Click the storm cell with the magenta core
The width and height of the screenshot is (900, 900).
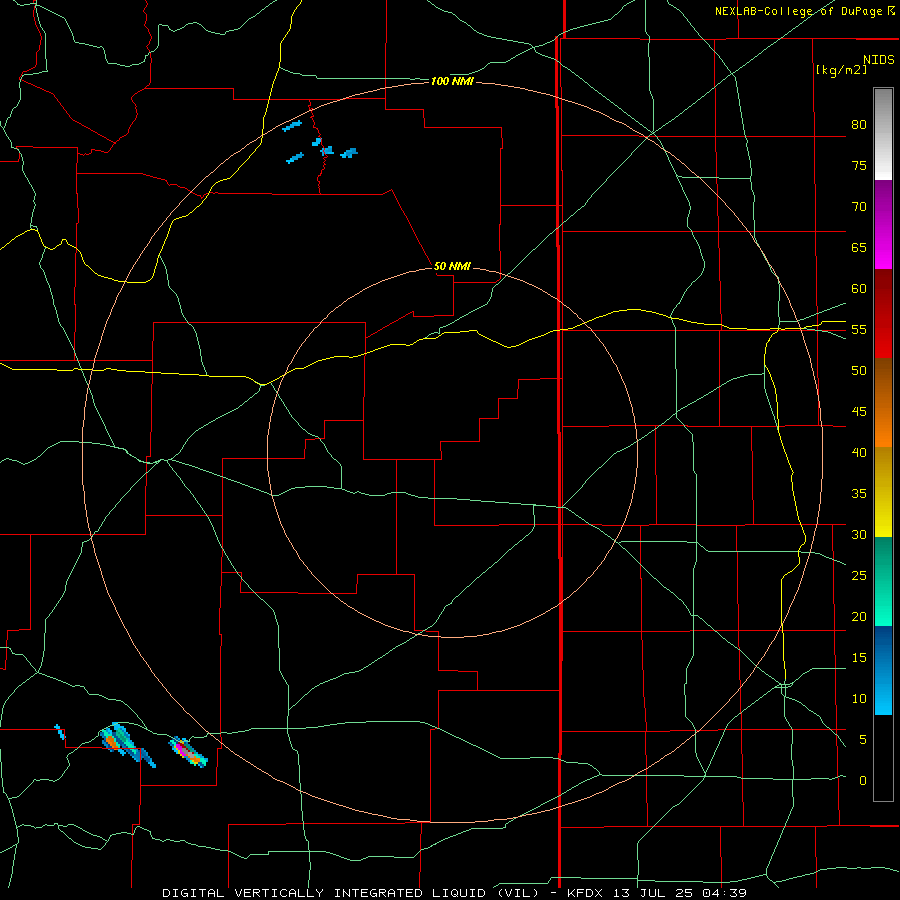[x=188, y=752]
